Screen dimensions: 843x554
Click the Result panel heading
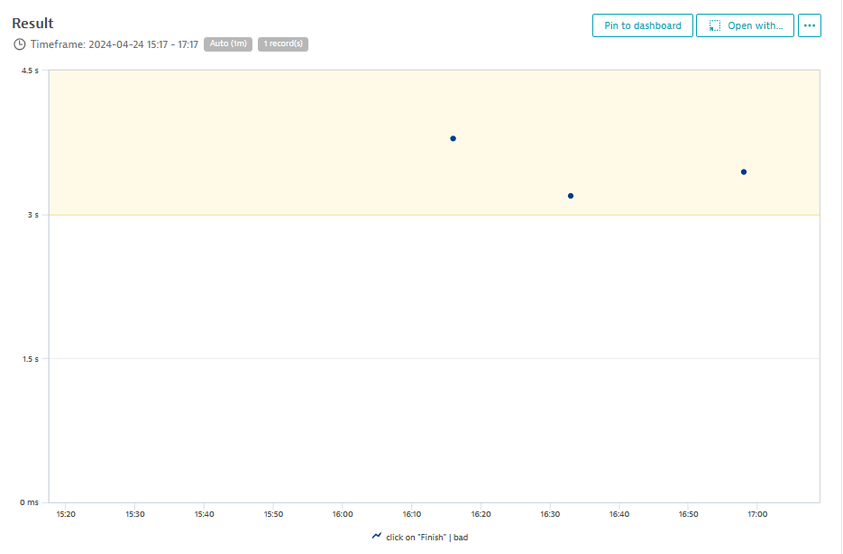[x=33, y=23]
